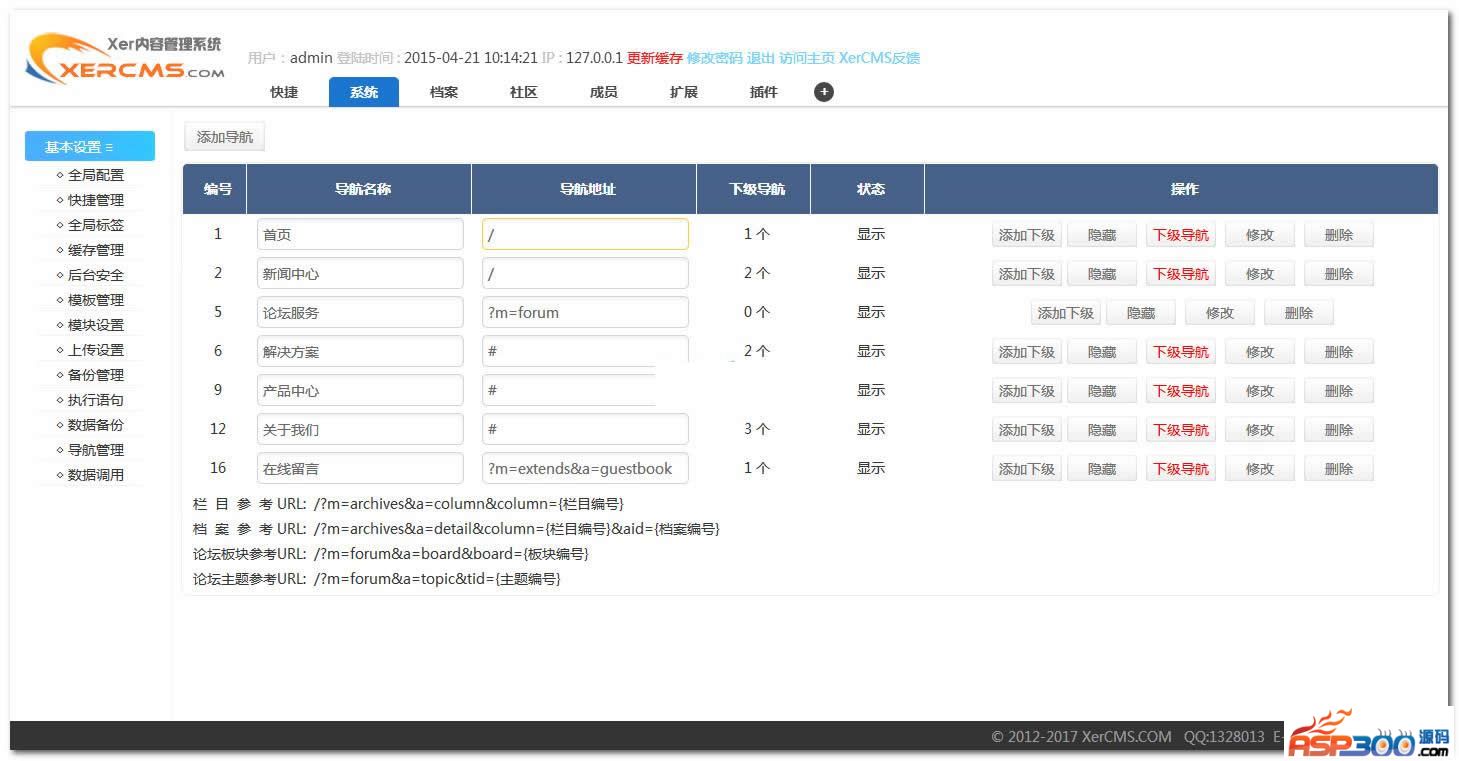Click 修改 for the 产品中心 row

1259,391
